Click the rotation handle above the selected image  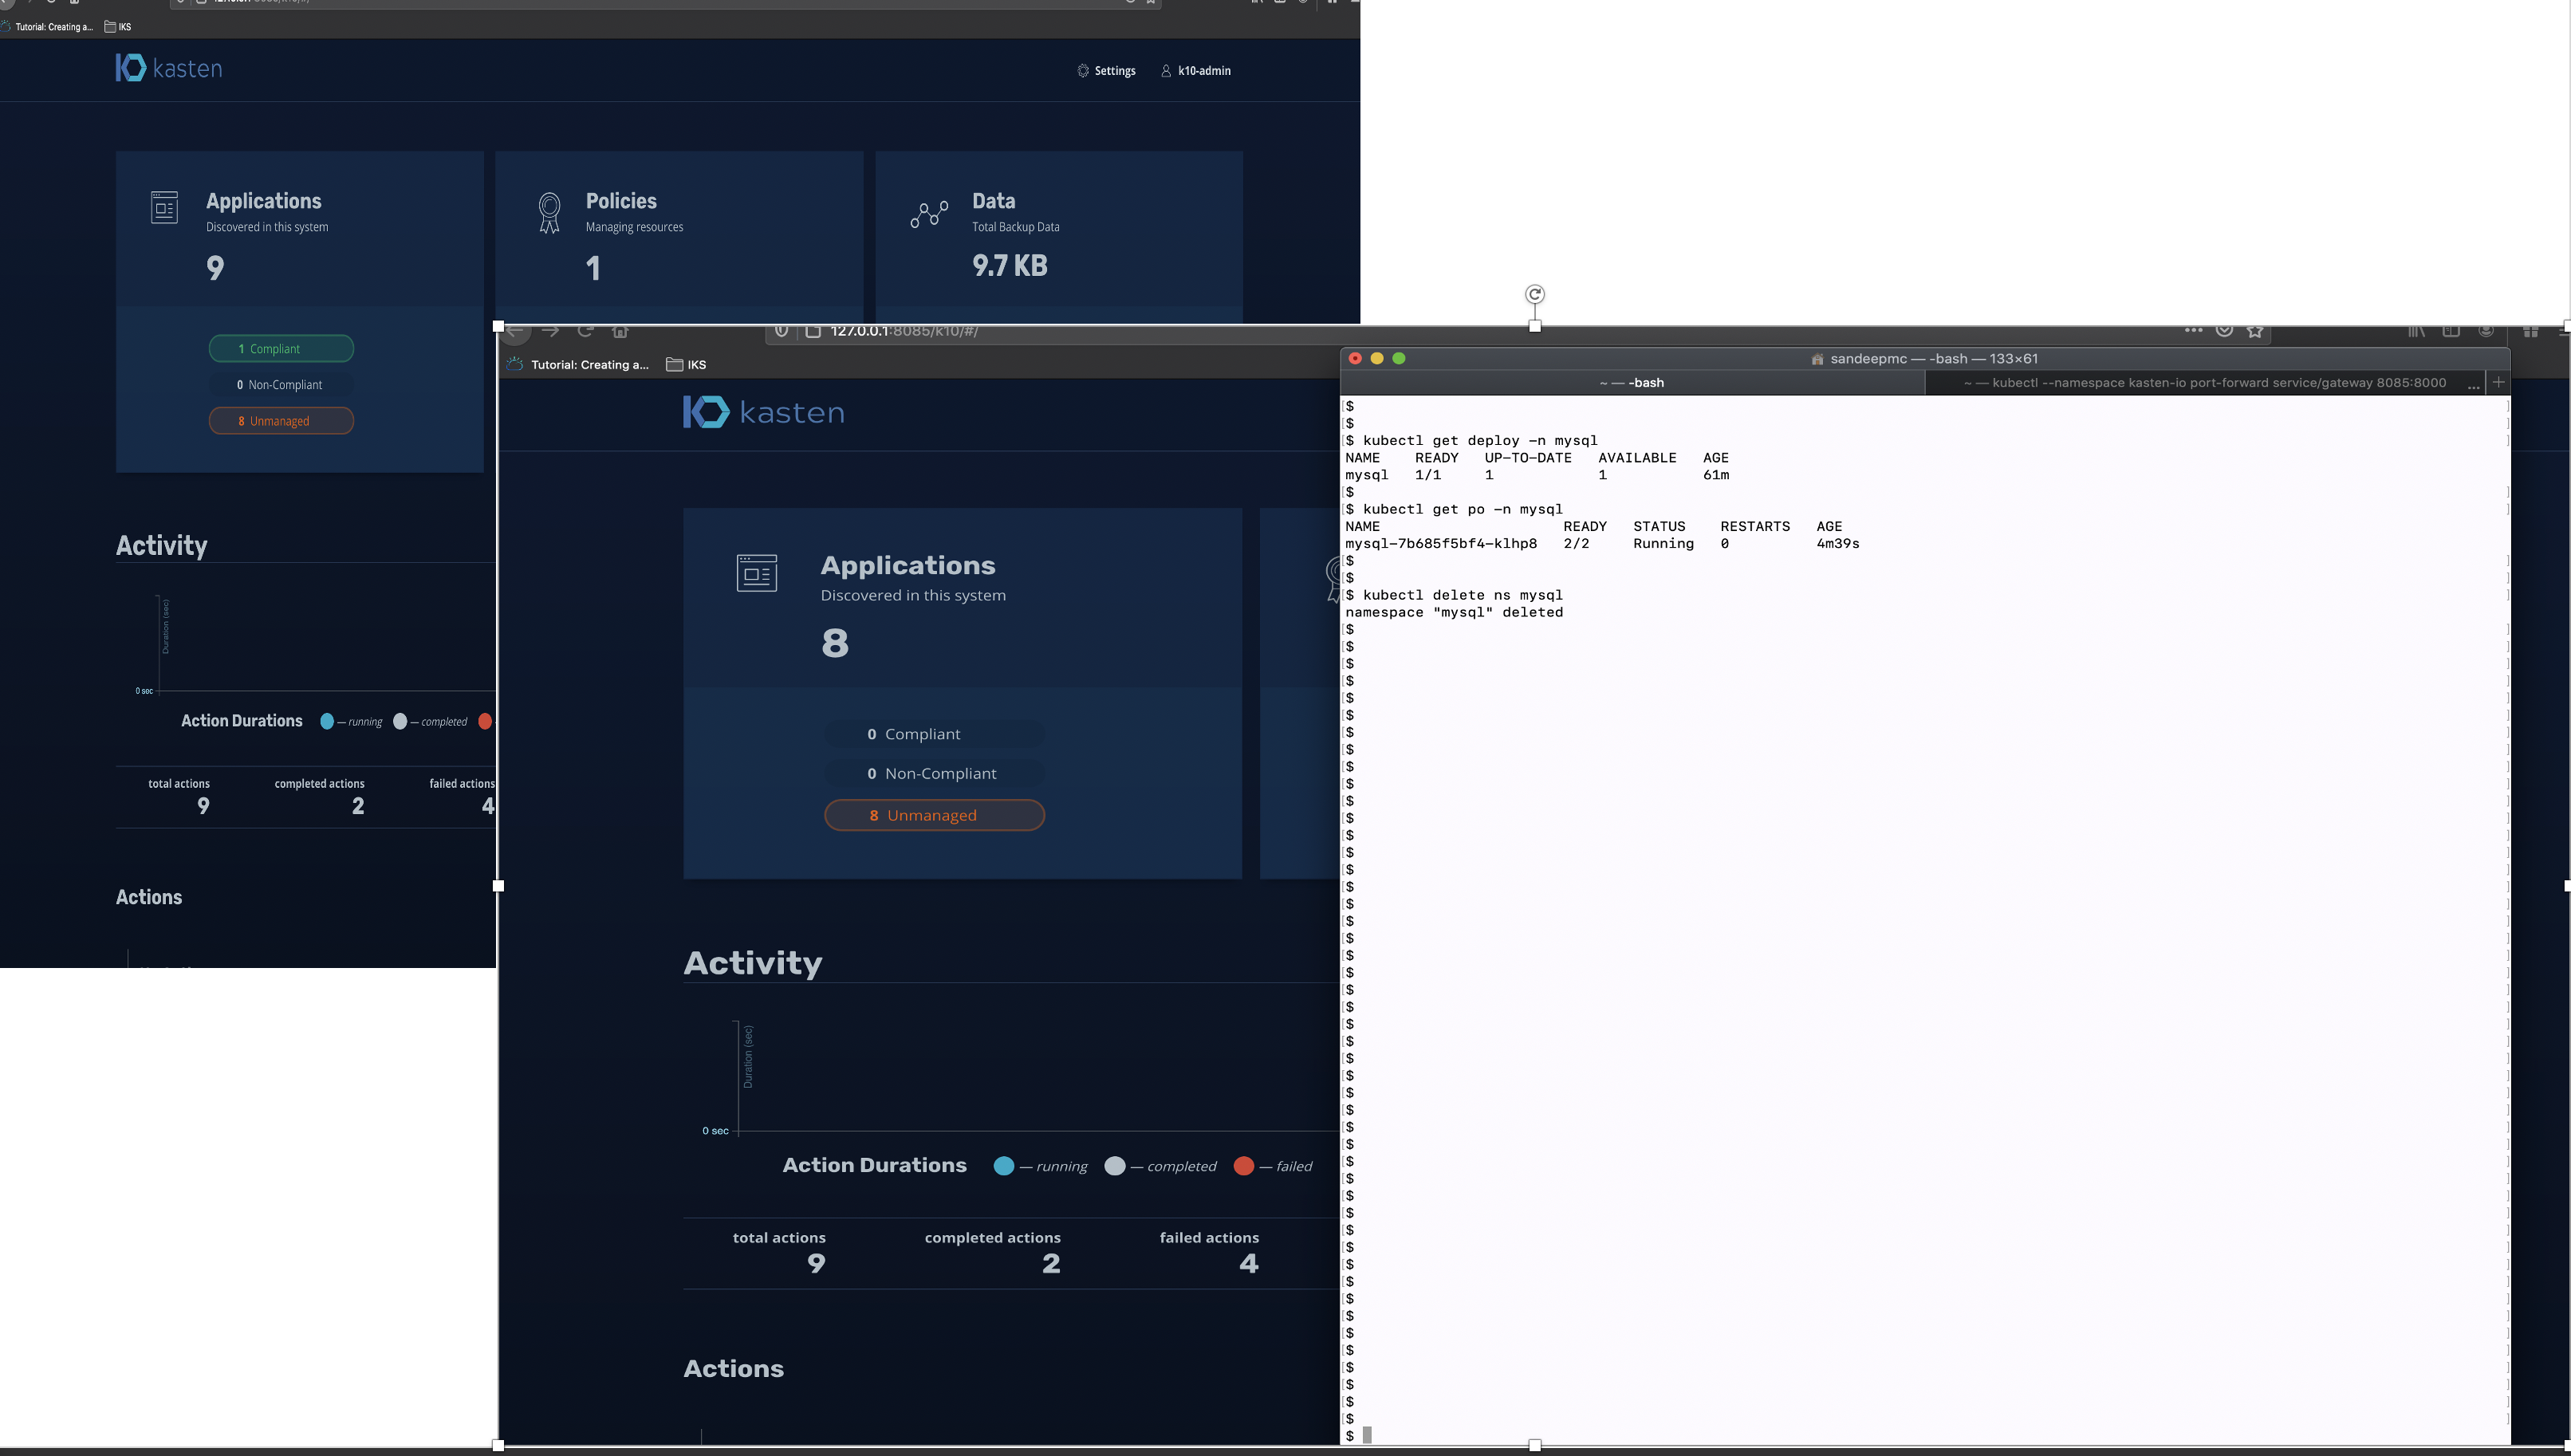(1534, 294)
